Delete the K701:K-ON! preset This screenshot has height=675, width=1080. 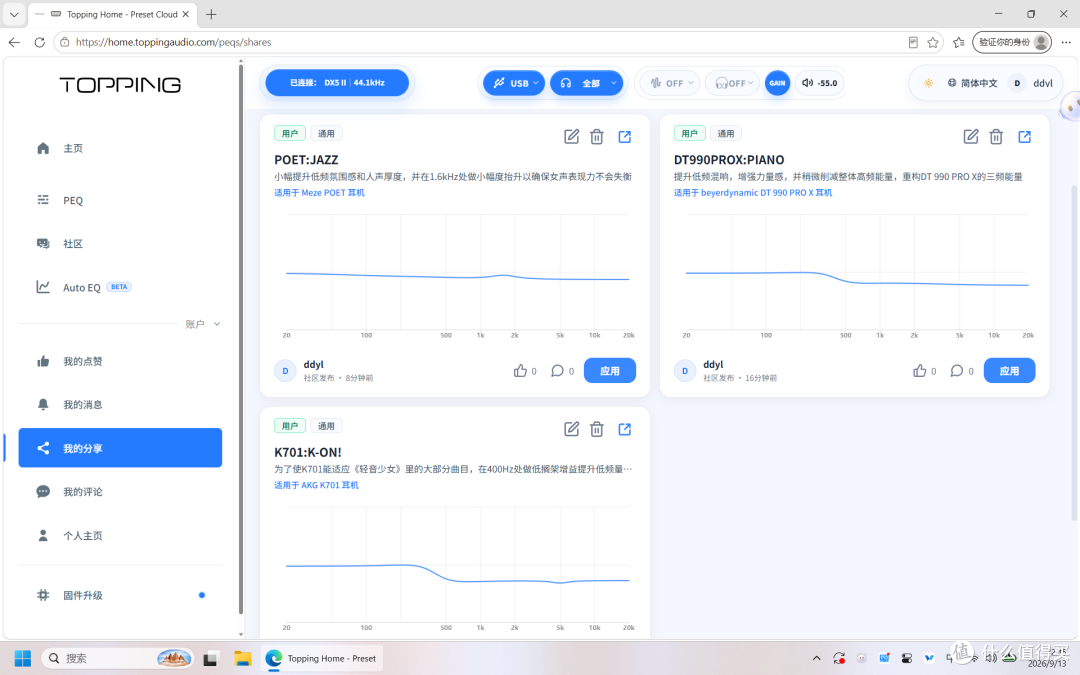tap(596, 429)
